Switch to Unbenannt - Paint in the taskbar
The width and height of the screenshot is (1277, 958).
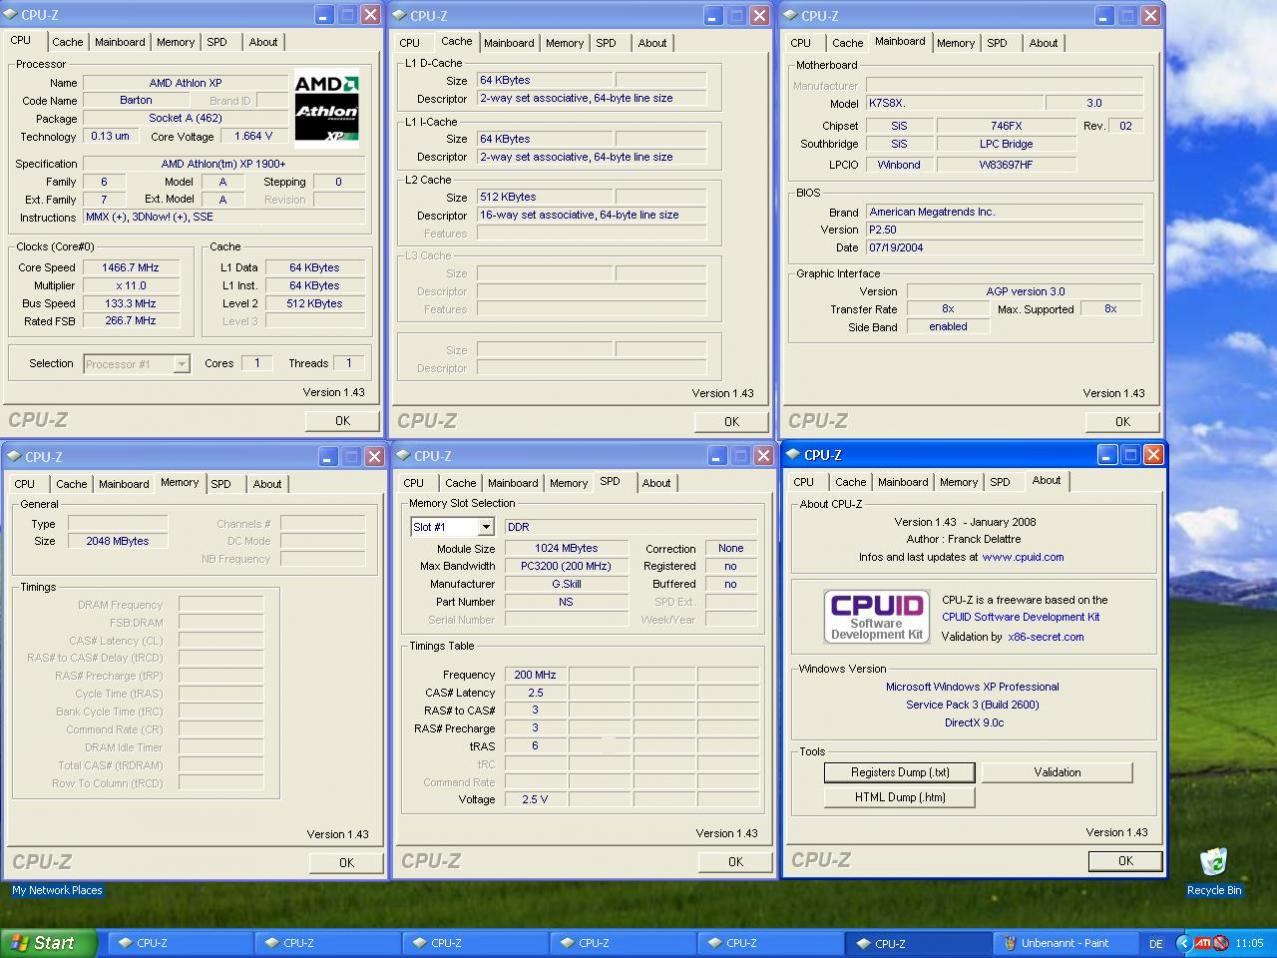[x=1065, y=942]
